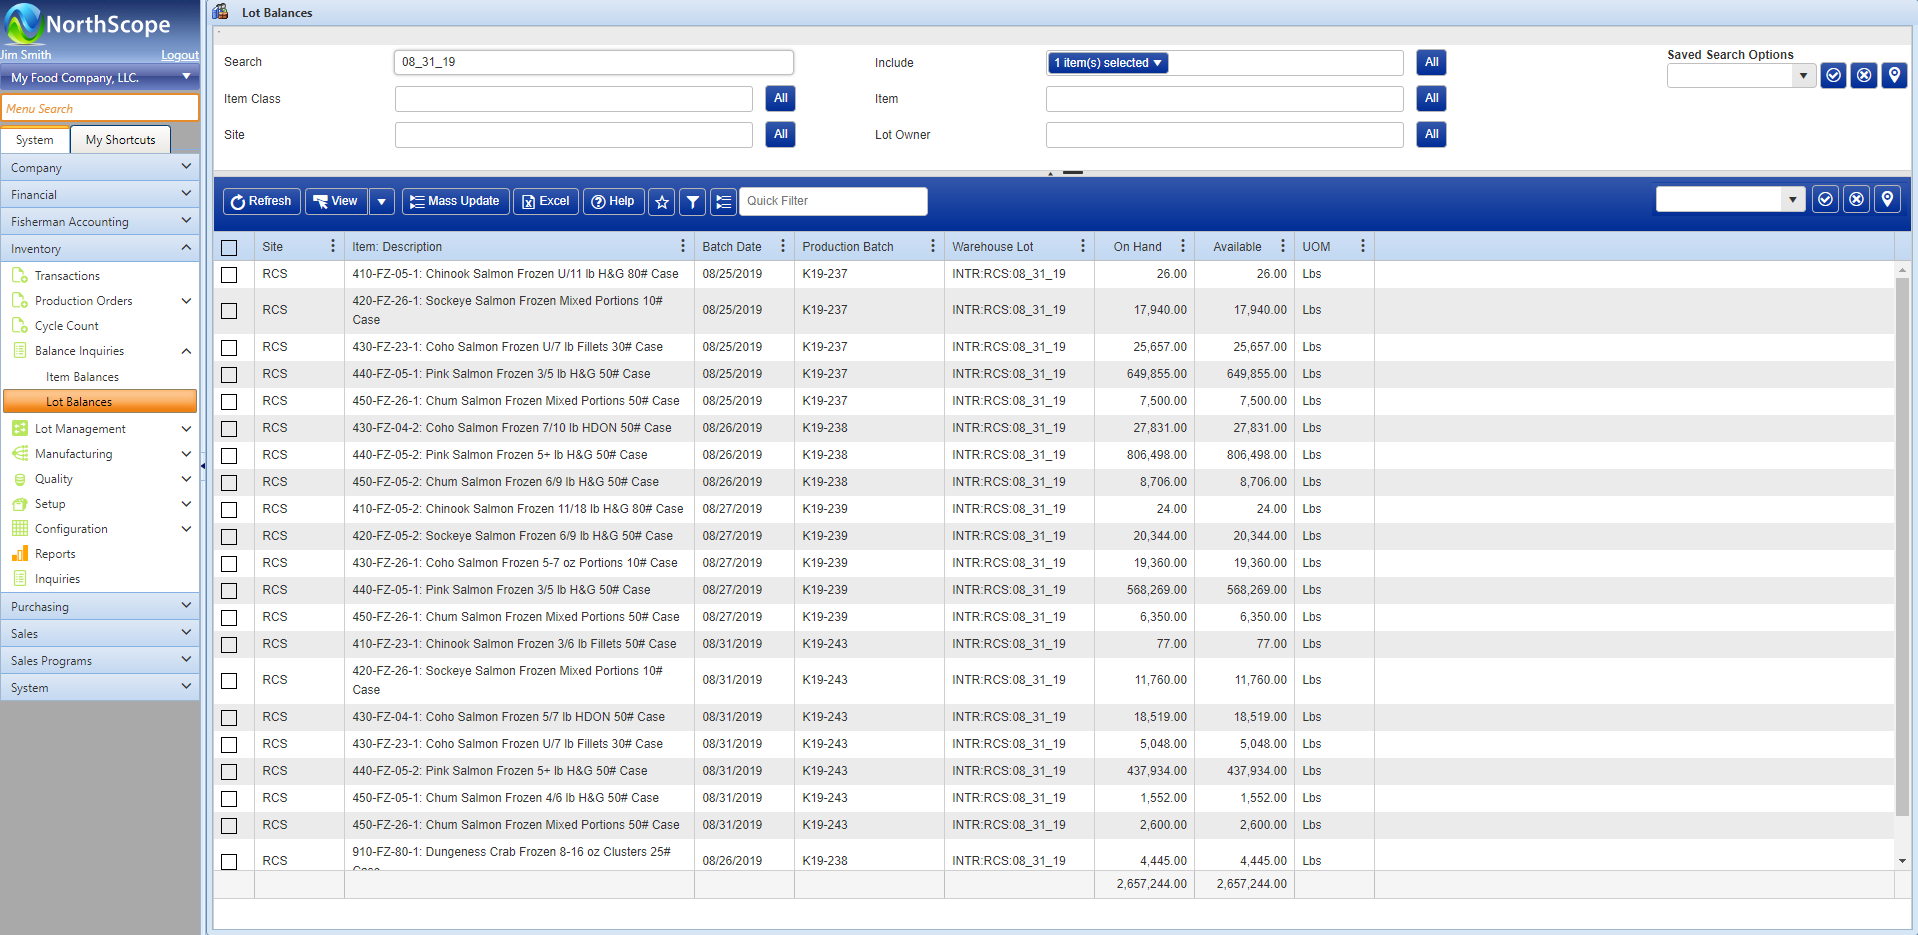1918x935 pixels.
Task: Open the Site column three-dot menu
Action: click(x=332, y=246)
